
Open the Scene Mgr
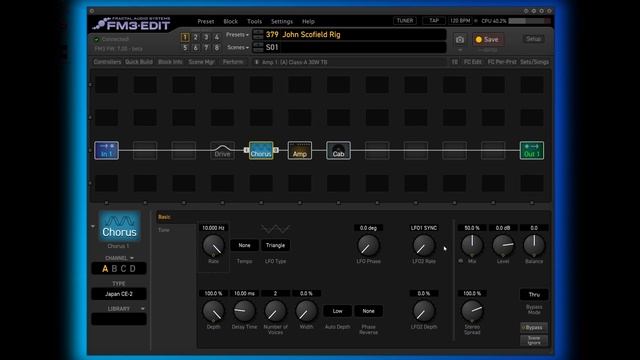point(202,62)
